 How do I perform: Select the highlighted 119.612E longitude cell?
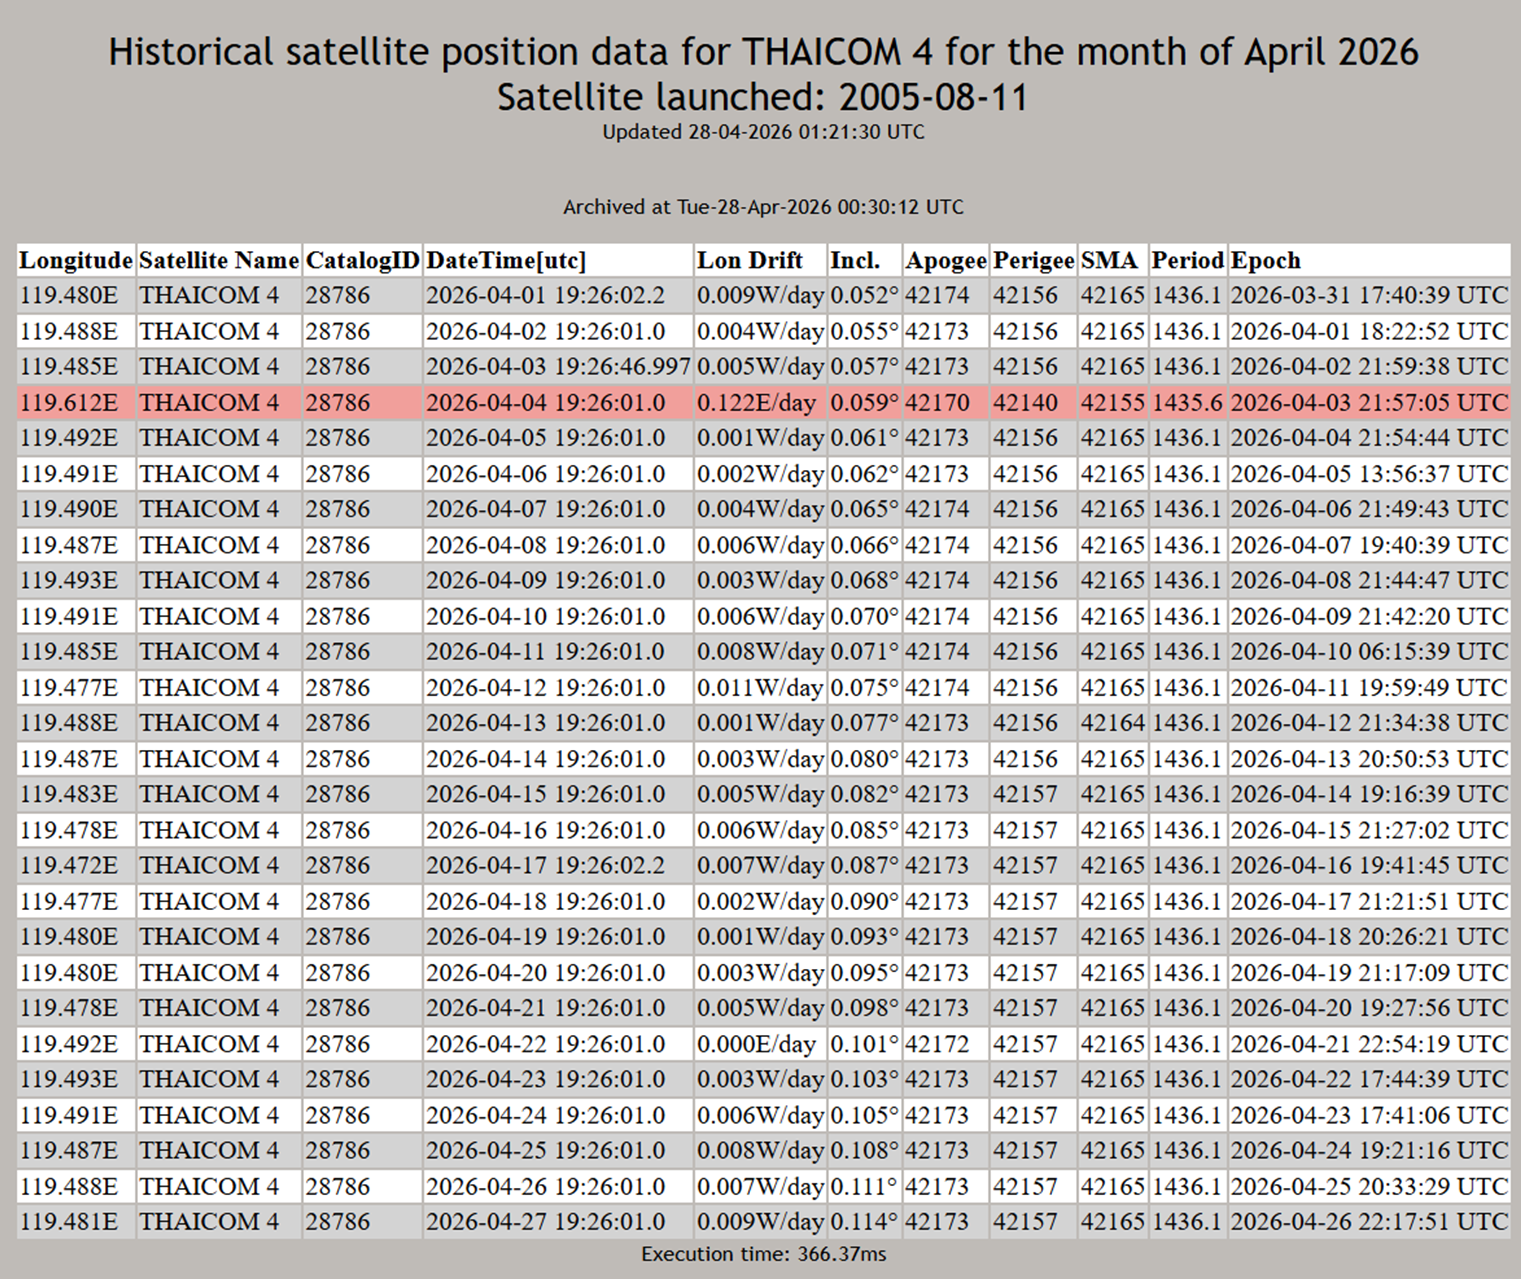[x=69, y=403]
